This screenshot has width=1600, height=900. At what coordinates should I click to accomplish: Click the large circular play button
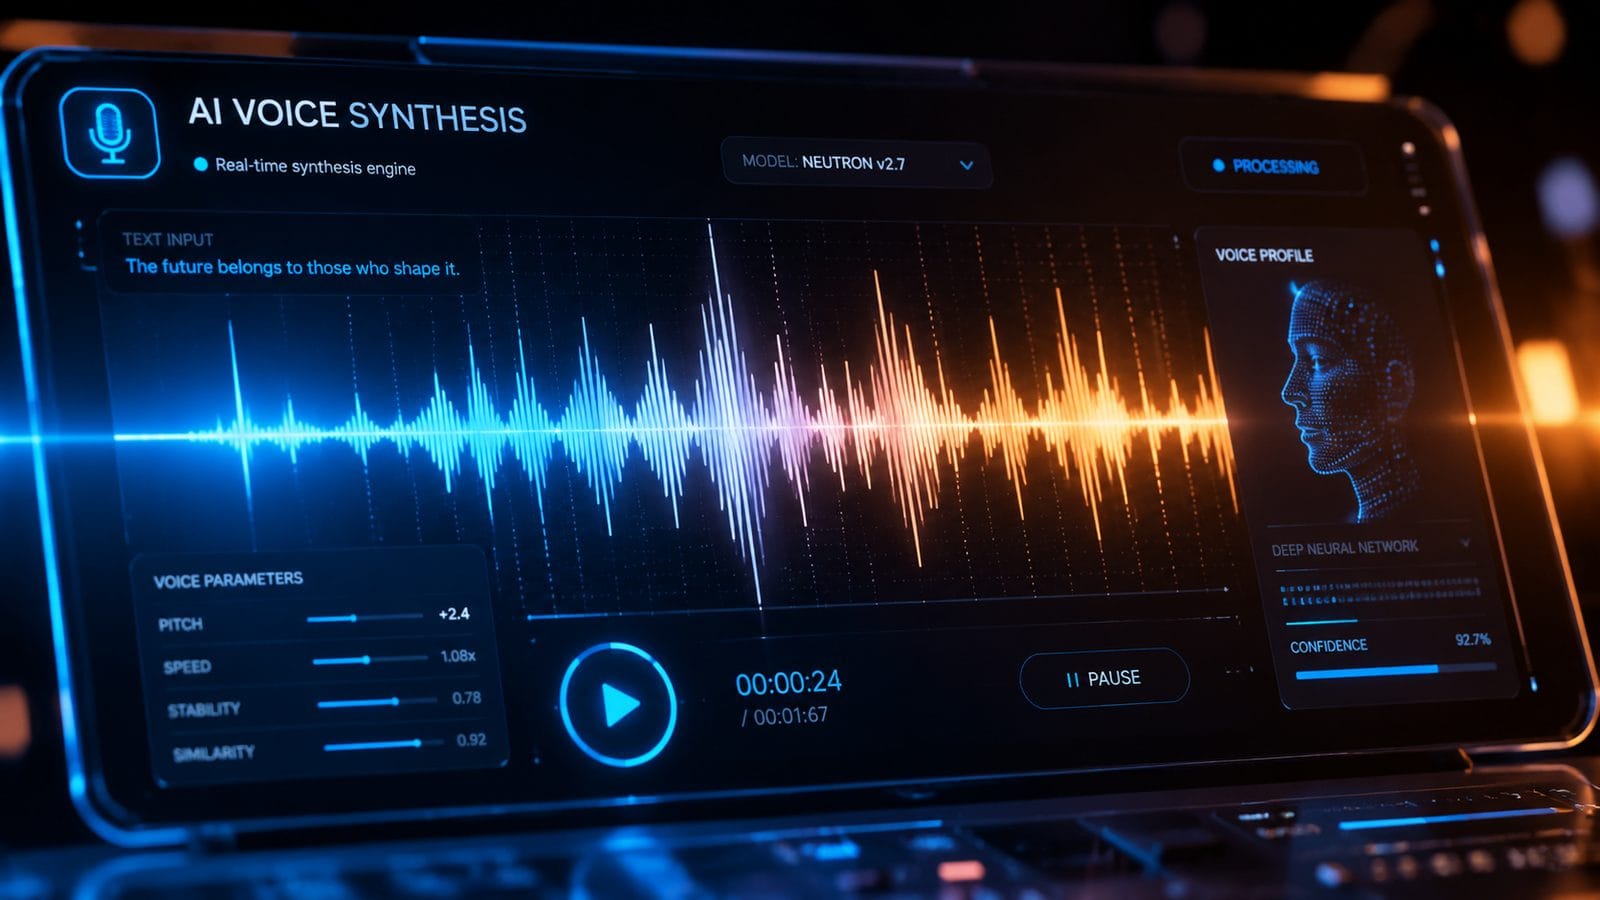click(618, 705)
